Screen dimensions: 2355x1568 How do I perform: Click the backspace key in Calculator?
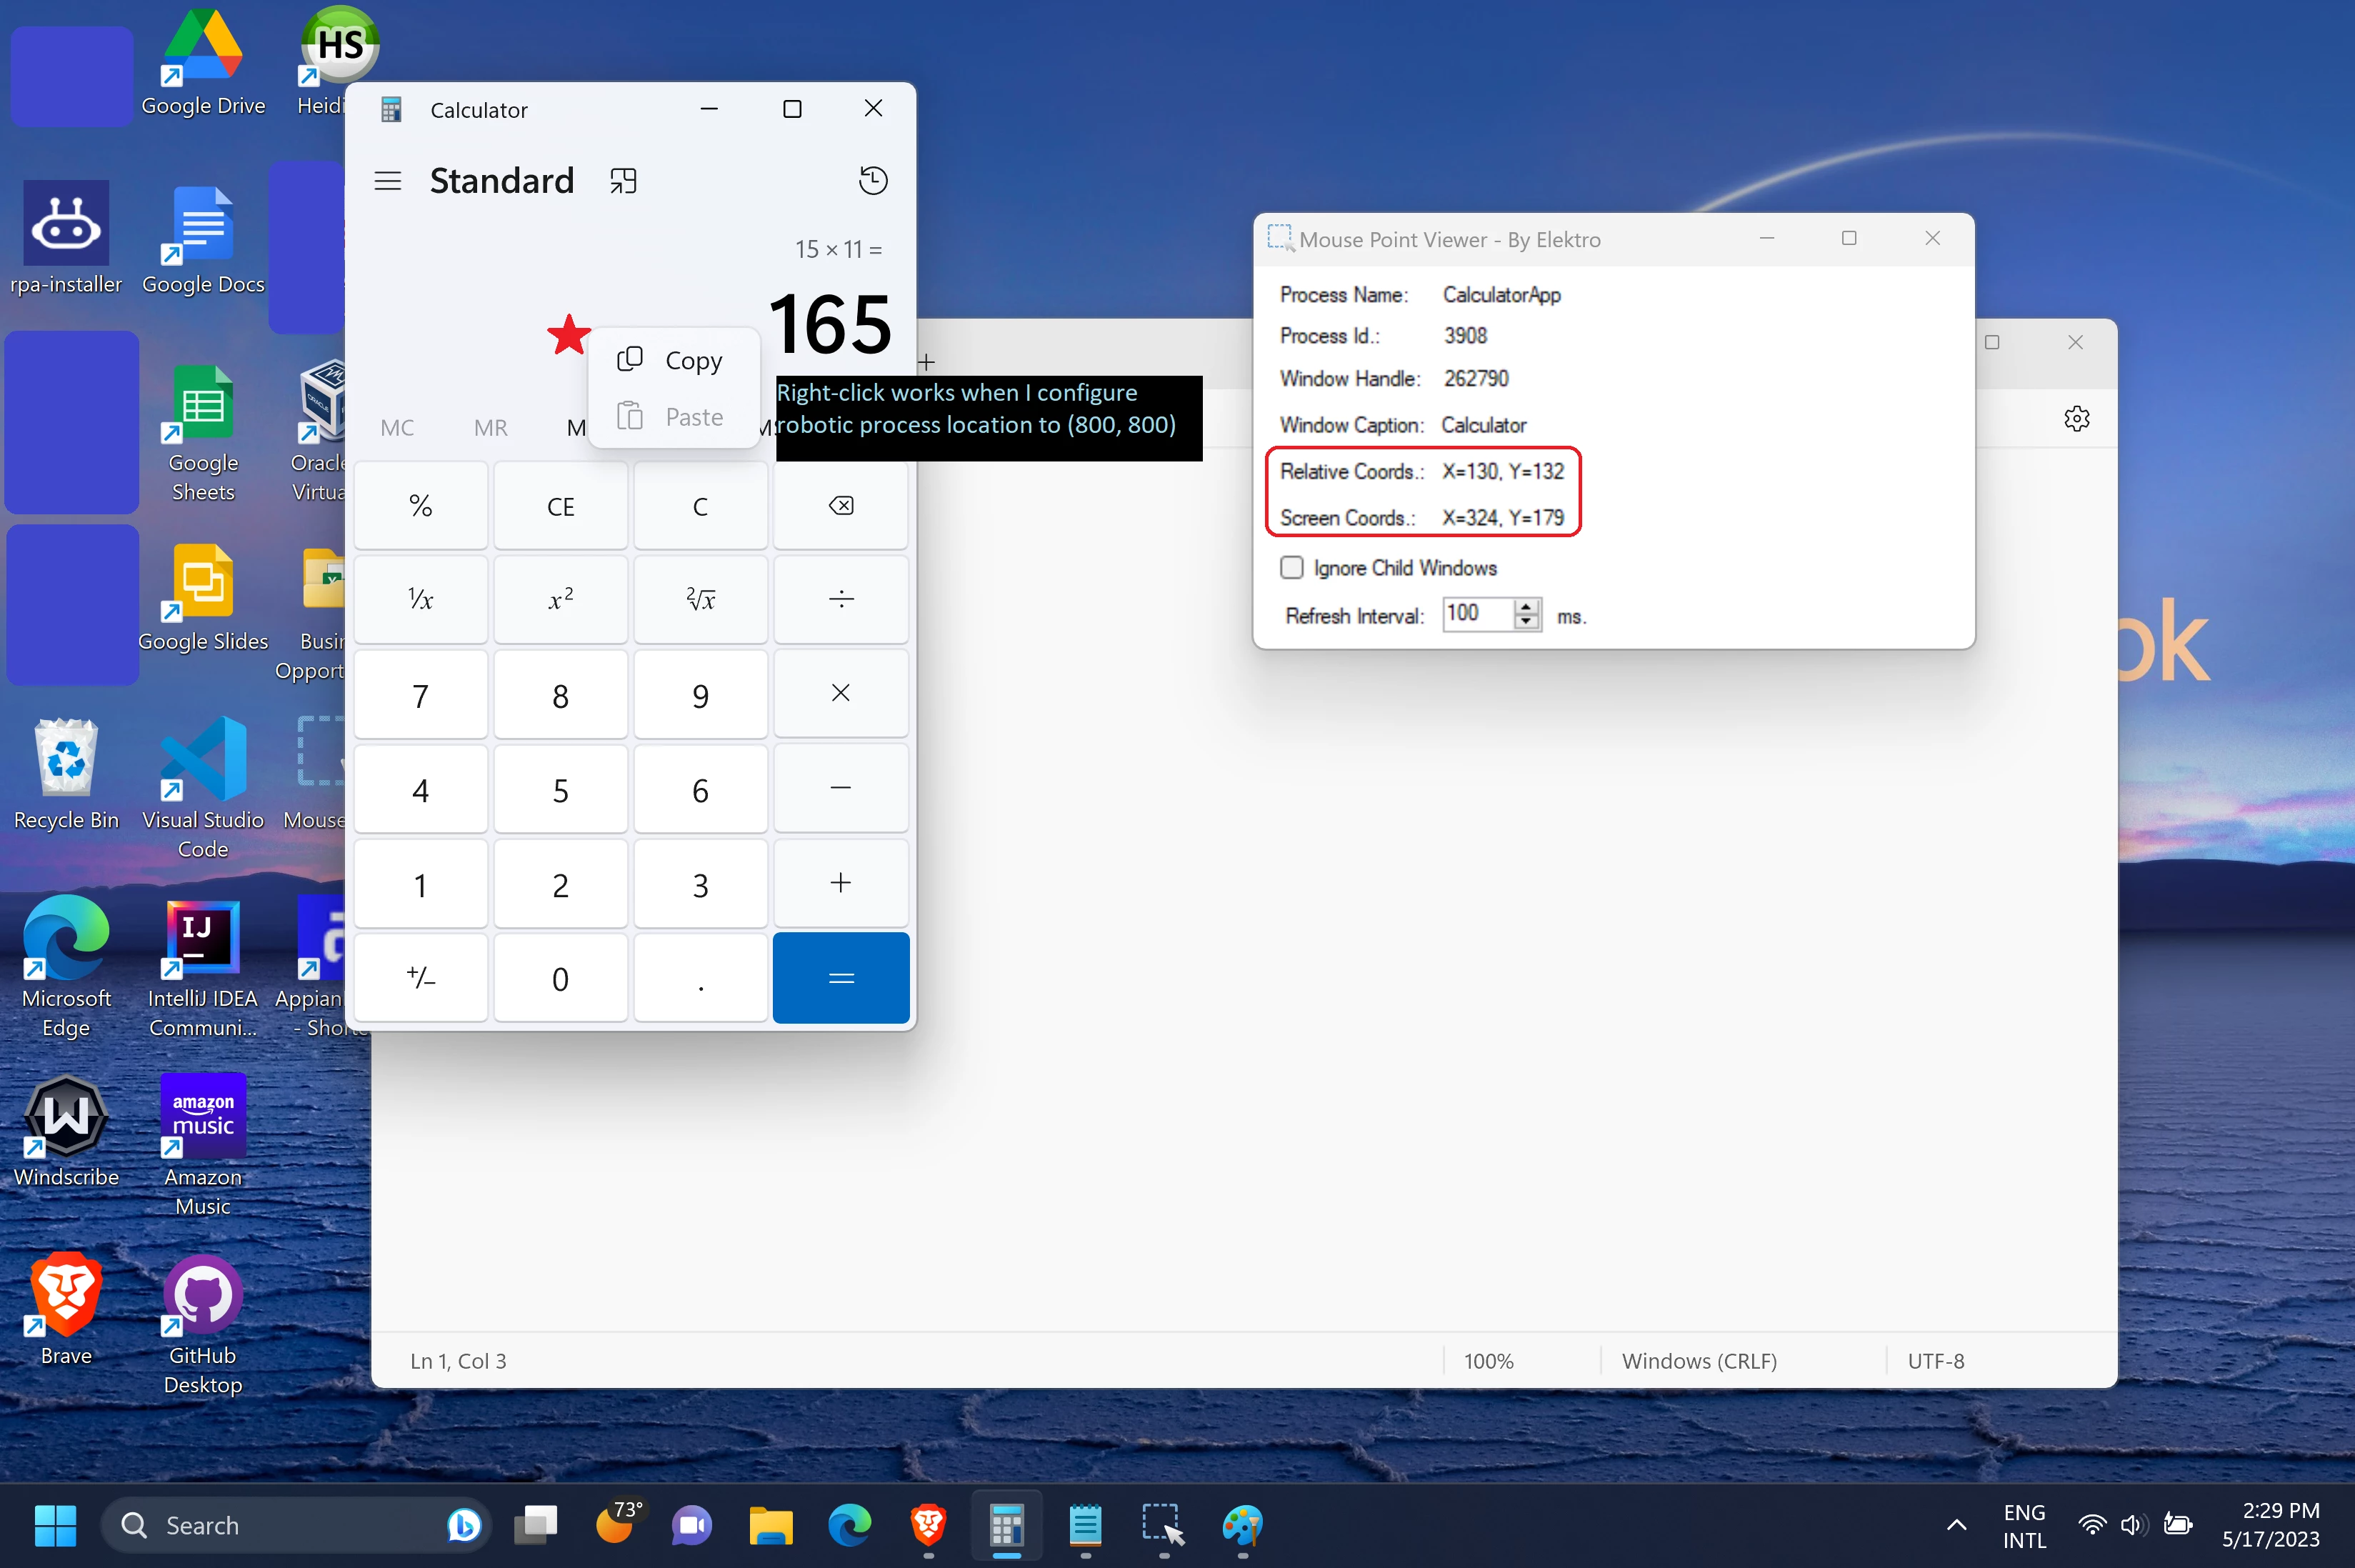tap(841, 506)
